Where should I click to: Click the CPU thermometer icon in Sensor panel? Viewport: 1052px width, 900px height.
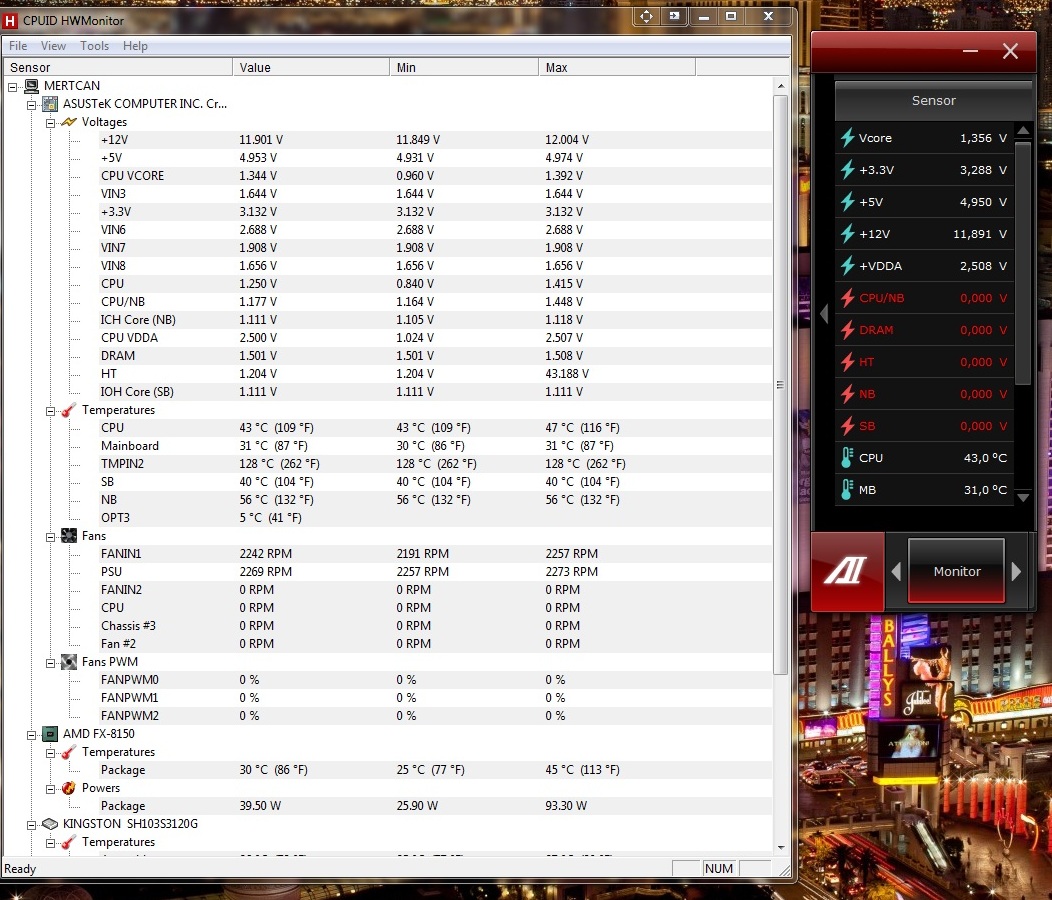pyautogui.click(x=847, y=458)
